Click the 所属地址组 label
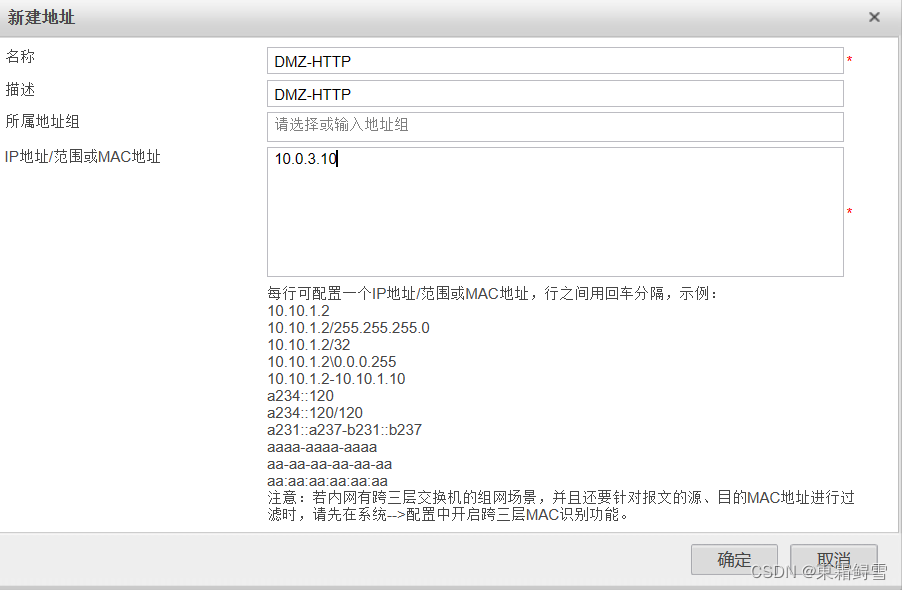902x590 pixels. click(42, 121)
